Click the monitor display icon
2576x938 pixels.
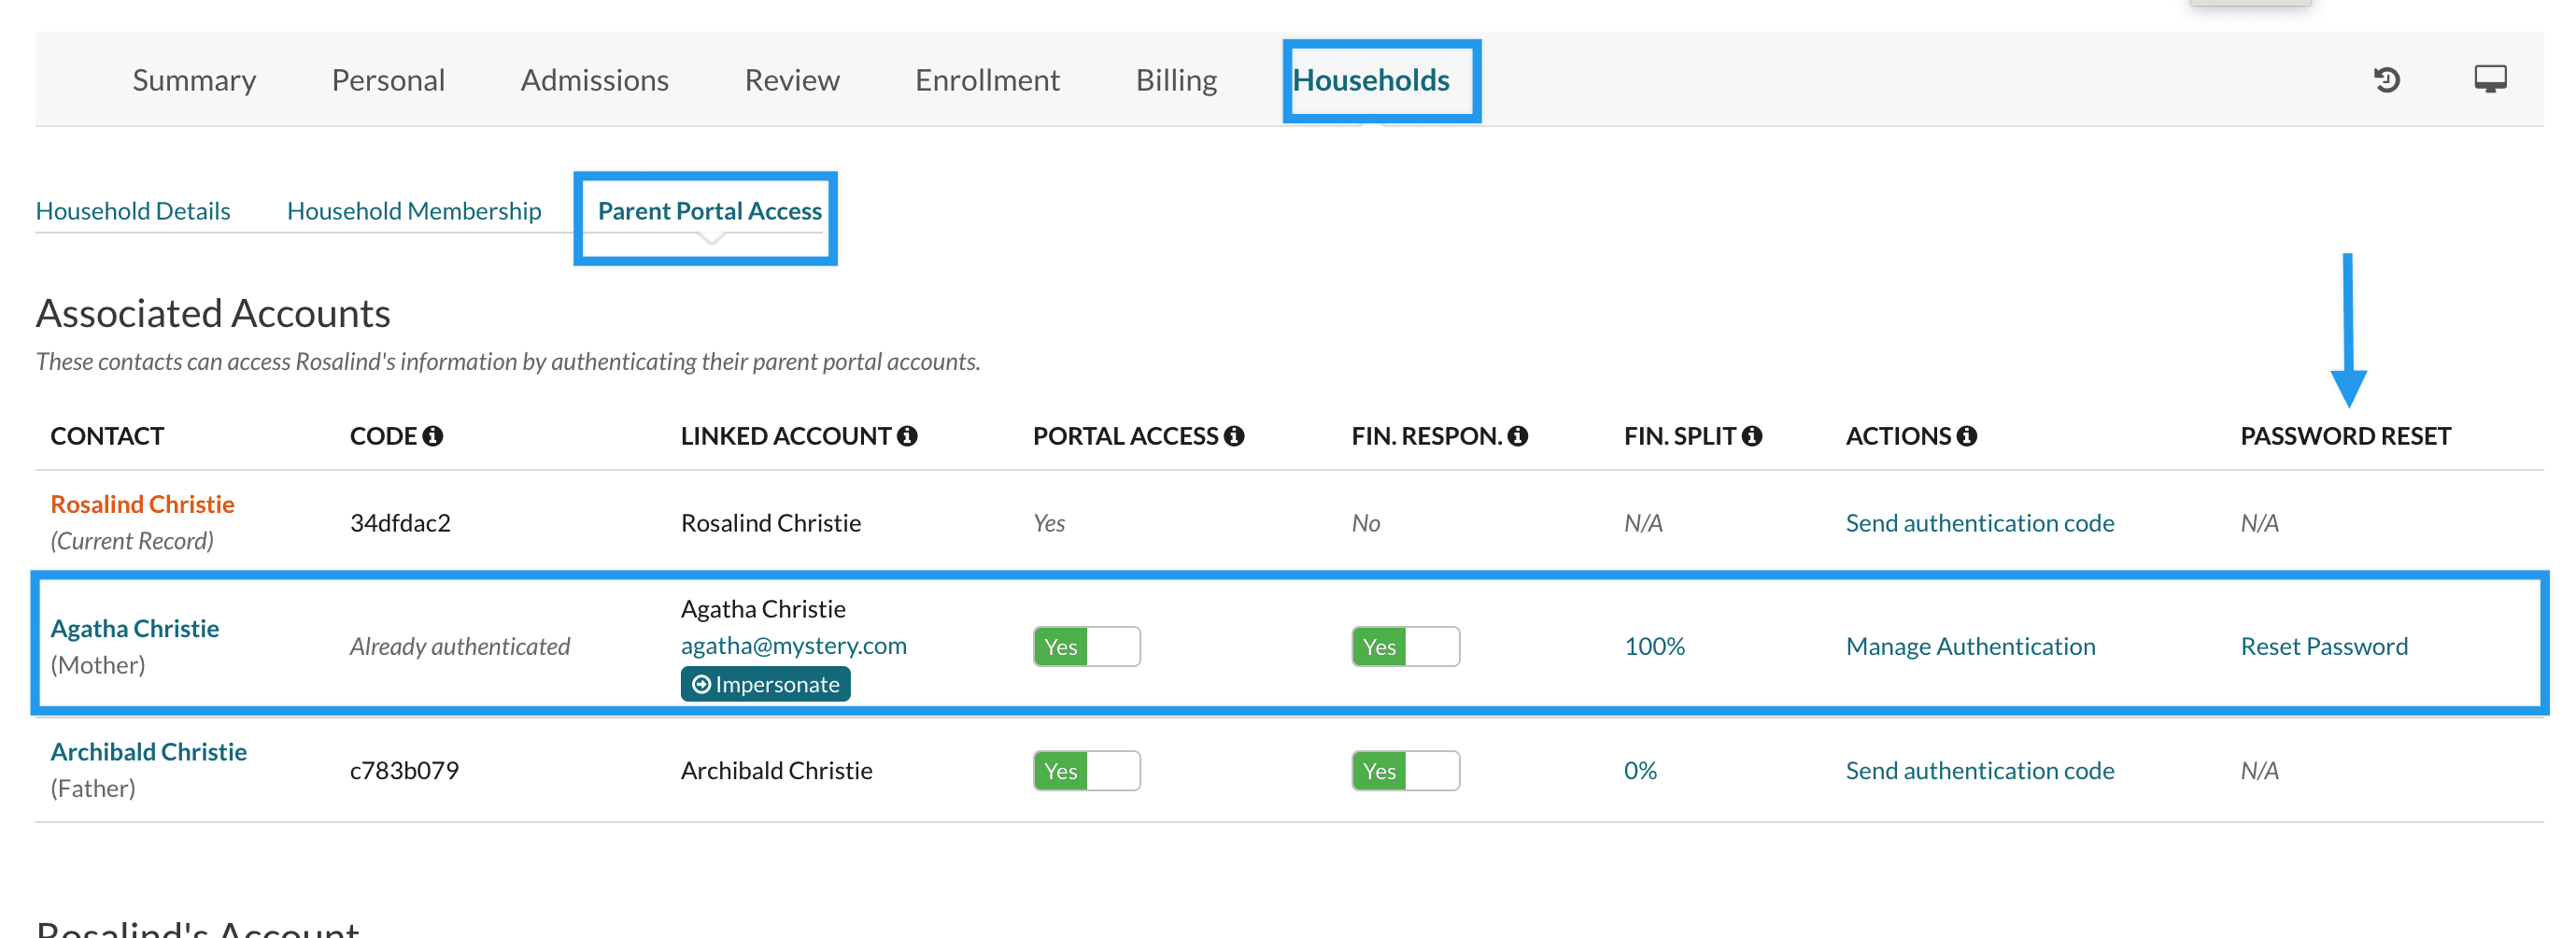pyautogui.click(x=2489, y=79)
